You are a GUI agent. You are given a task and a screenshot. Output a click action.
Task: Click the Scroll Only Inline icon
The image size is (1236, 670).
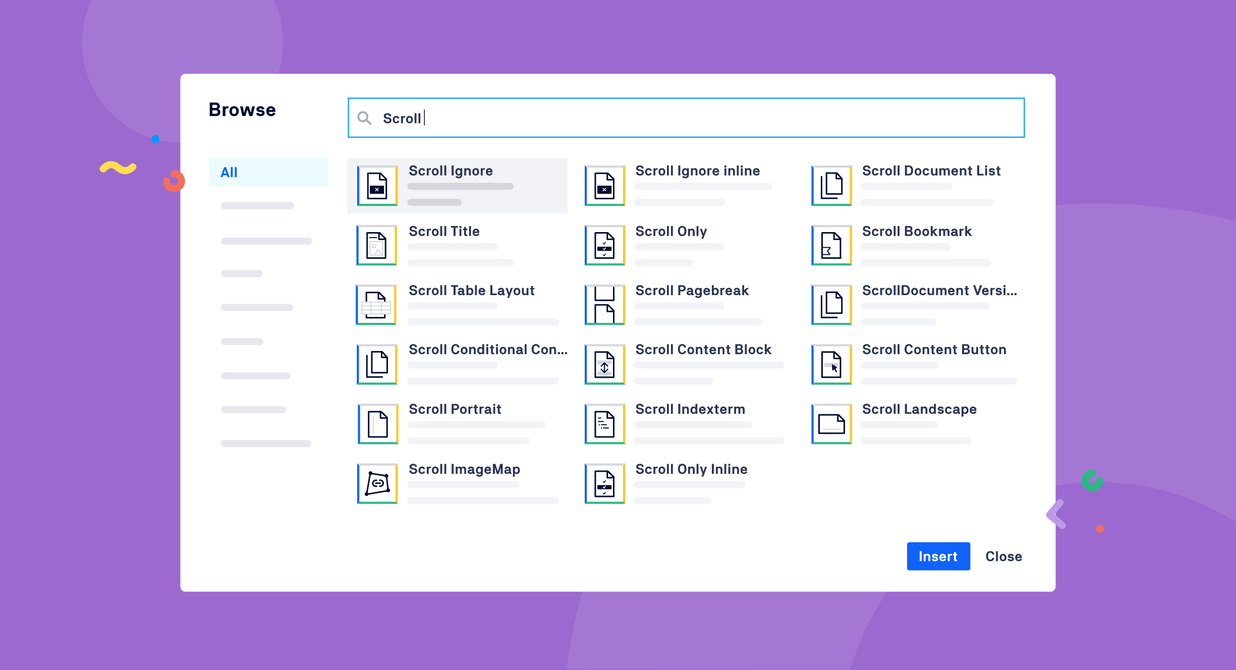604,484
